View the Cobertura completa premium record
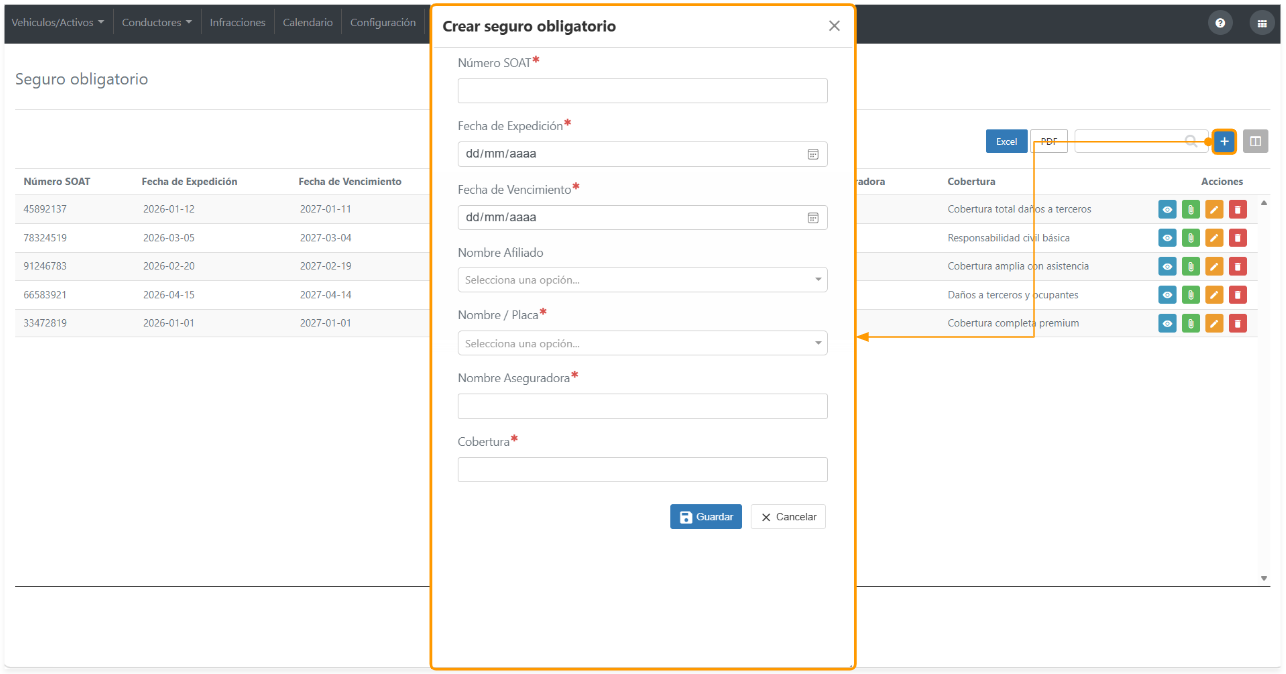The width and height of the screenshot is (1286, 674). coord(1167,323)
